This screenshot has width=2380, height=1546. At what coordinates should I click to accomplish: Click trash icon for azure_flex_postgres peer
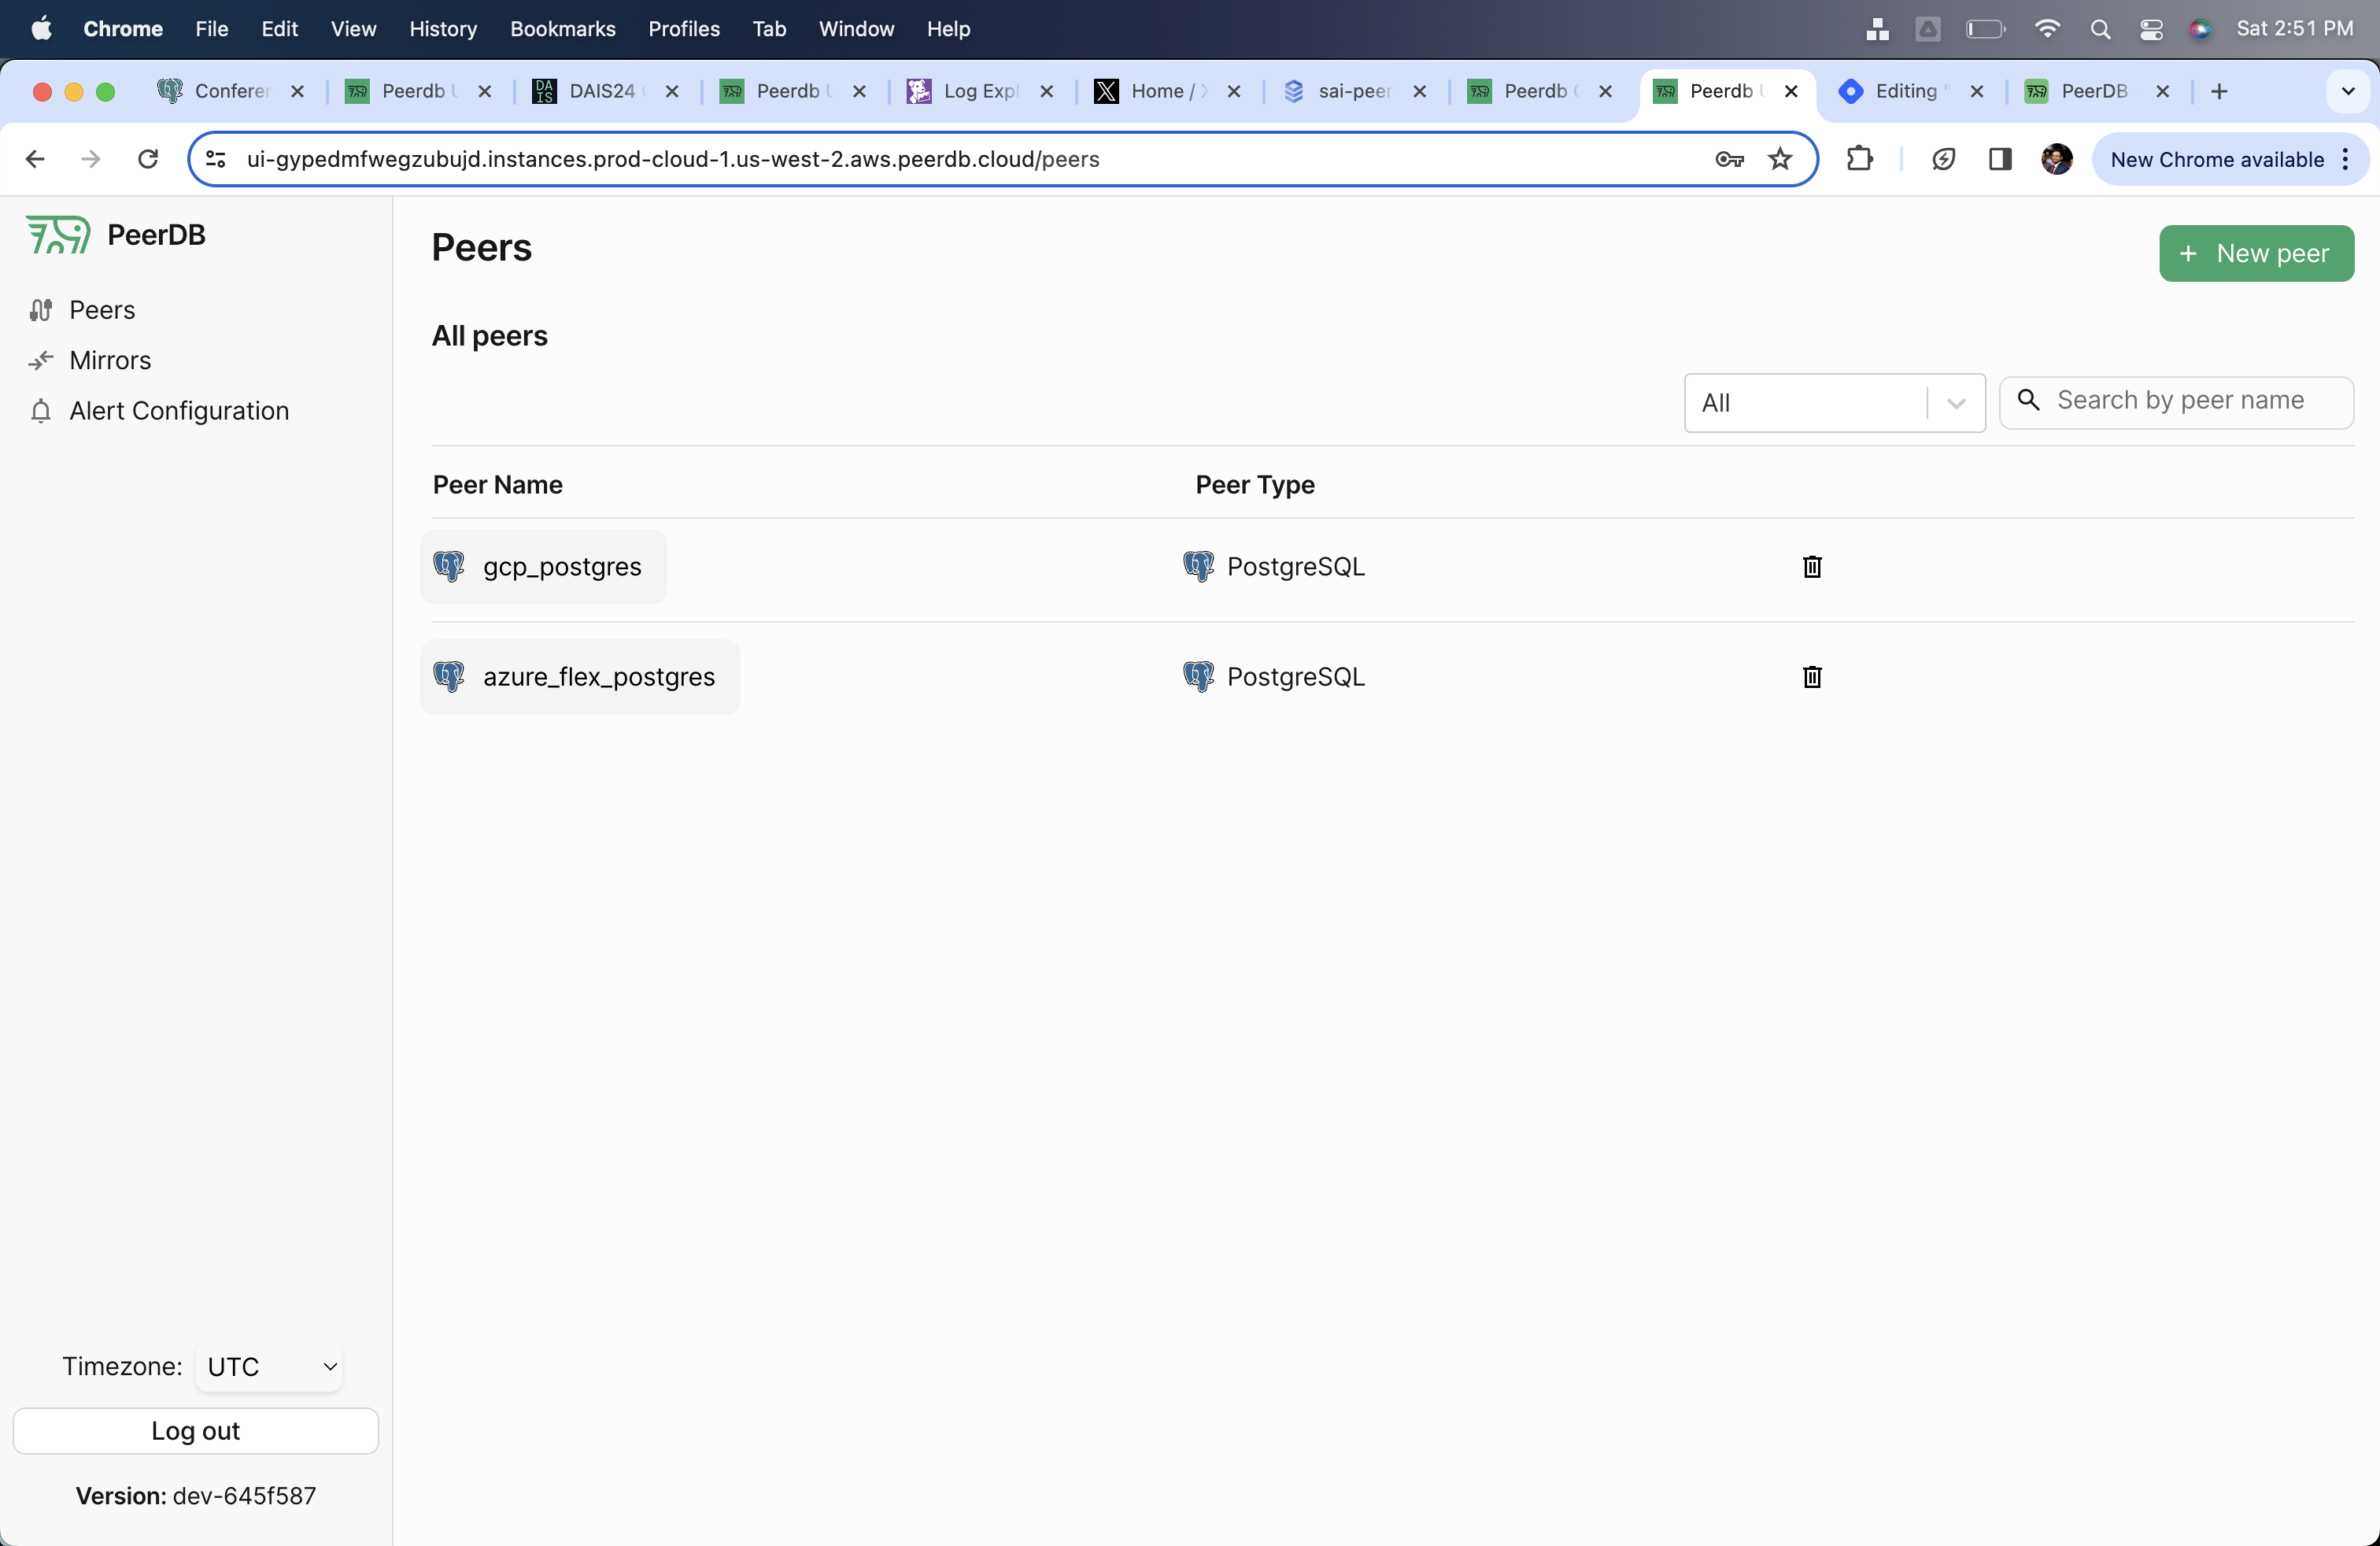tap(1811, 677)
